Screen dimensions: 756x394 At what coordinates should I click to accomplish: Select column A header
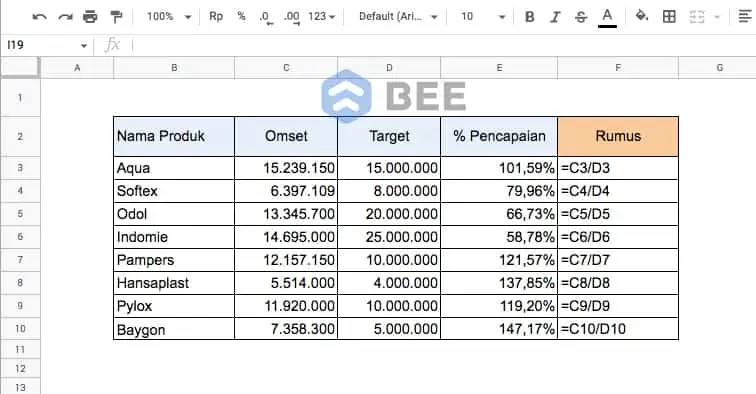pos(77,68)
